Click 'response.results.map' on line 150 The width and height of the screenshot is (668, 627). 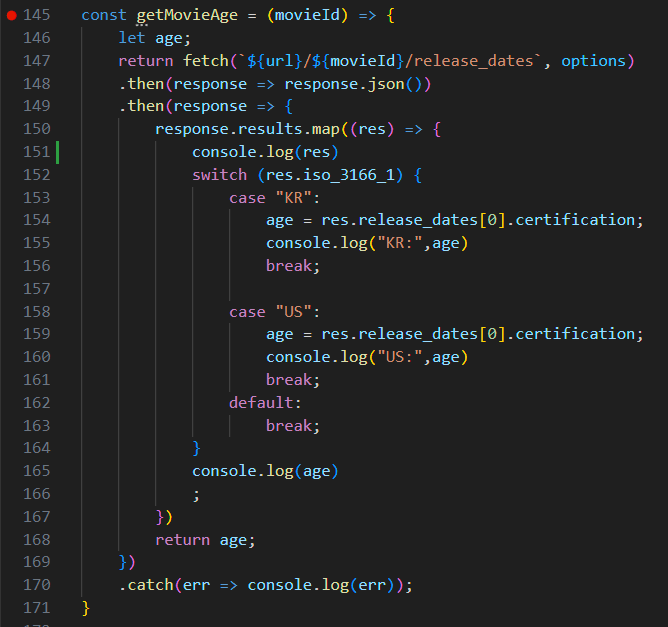coord(248,129)
